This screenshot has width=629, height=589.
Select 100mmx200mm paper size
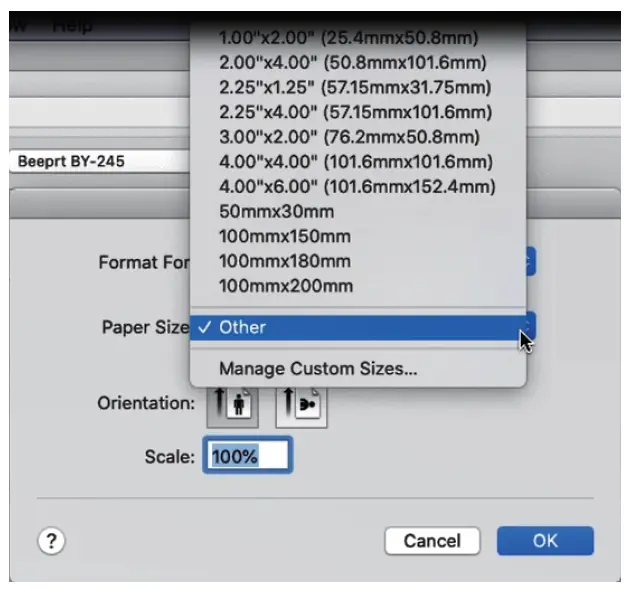286,286
